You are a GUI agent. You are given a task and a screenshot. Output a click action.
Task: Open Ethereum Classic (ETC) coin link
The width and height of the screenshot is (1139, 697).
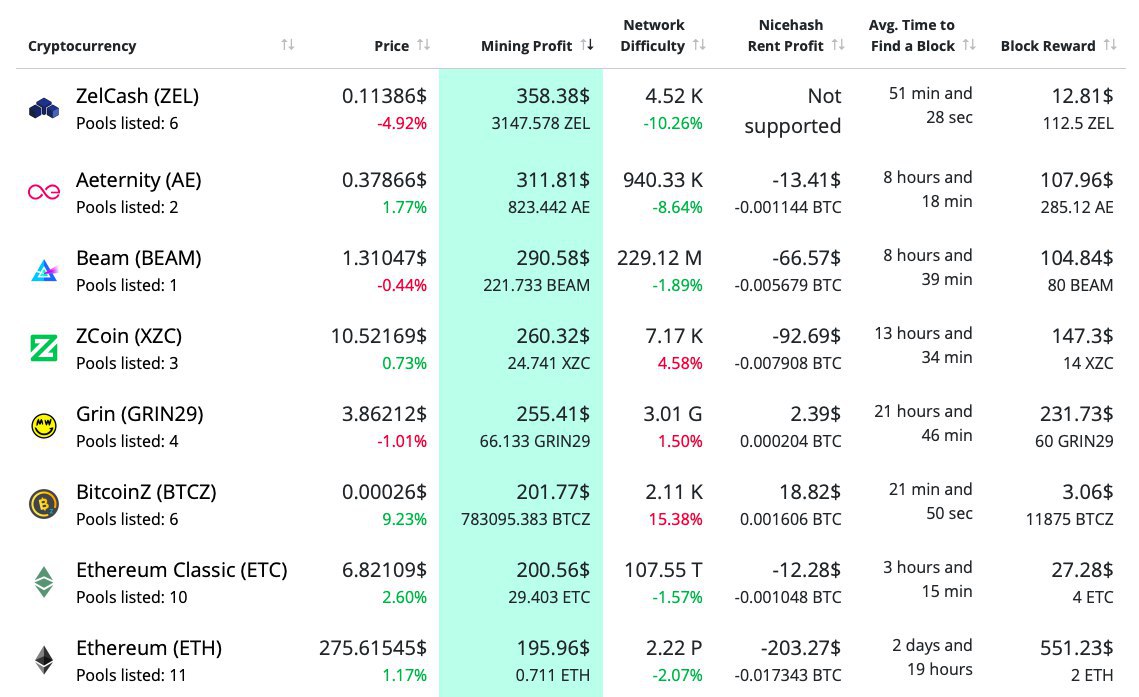pyautogui.click(x=182, y=570)
